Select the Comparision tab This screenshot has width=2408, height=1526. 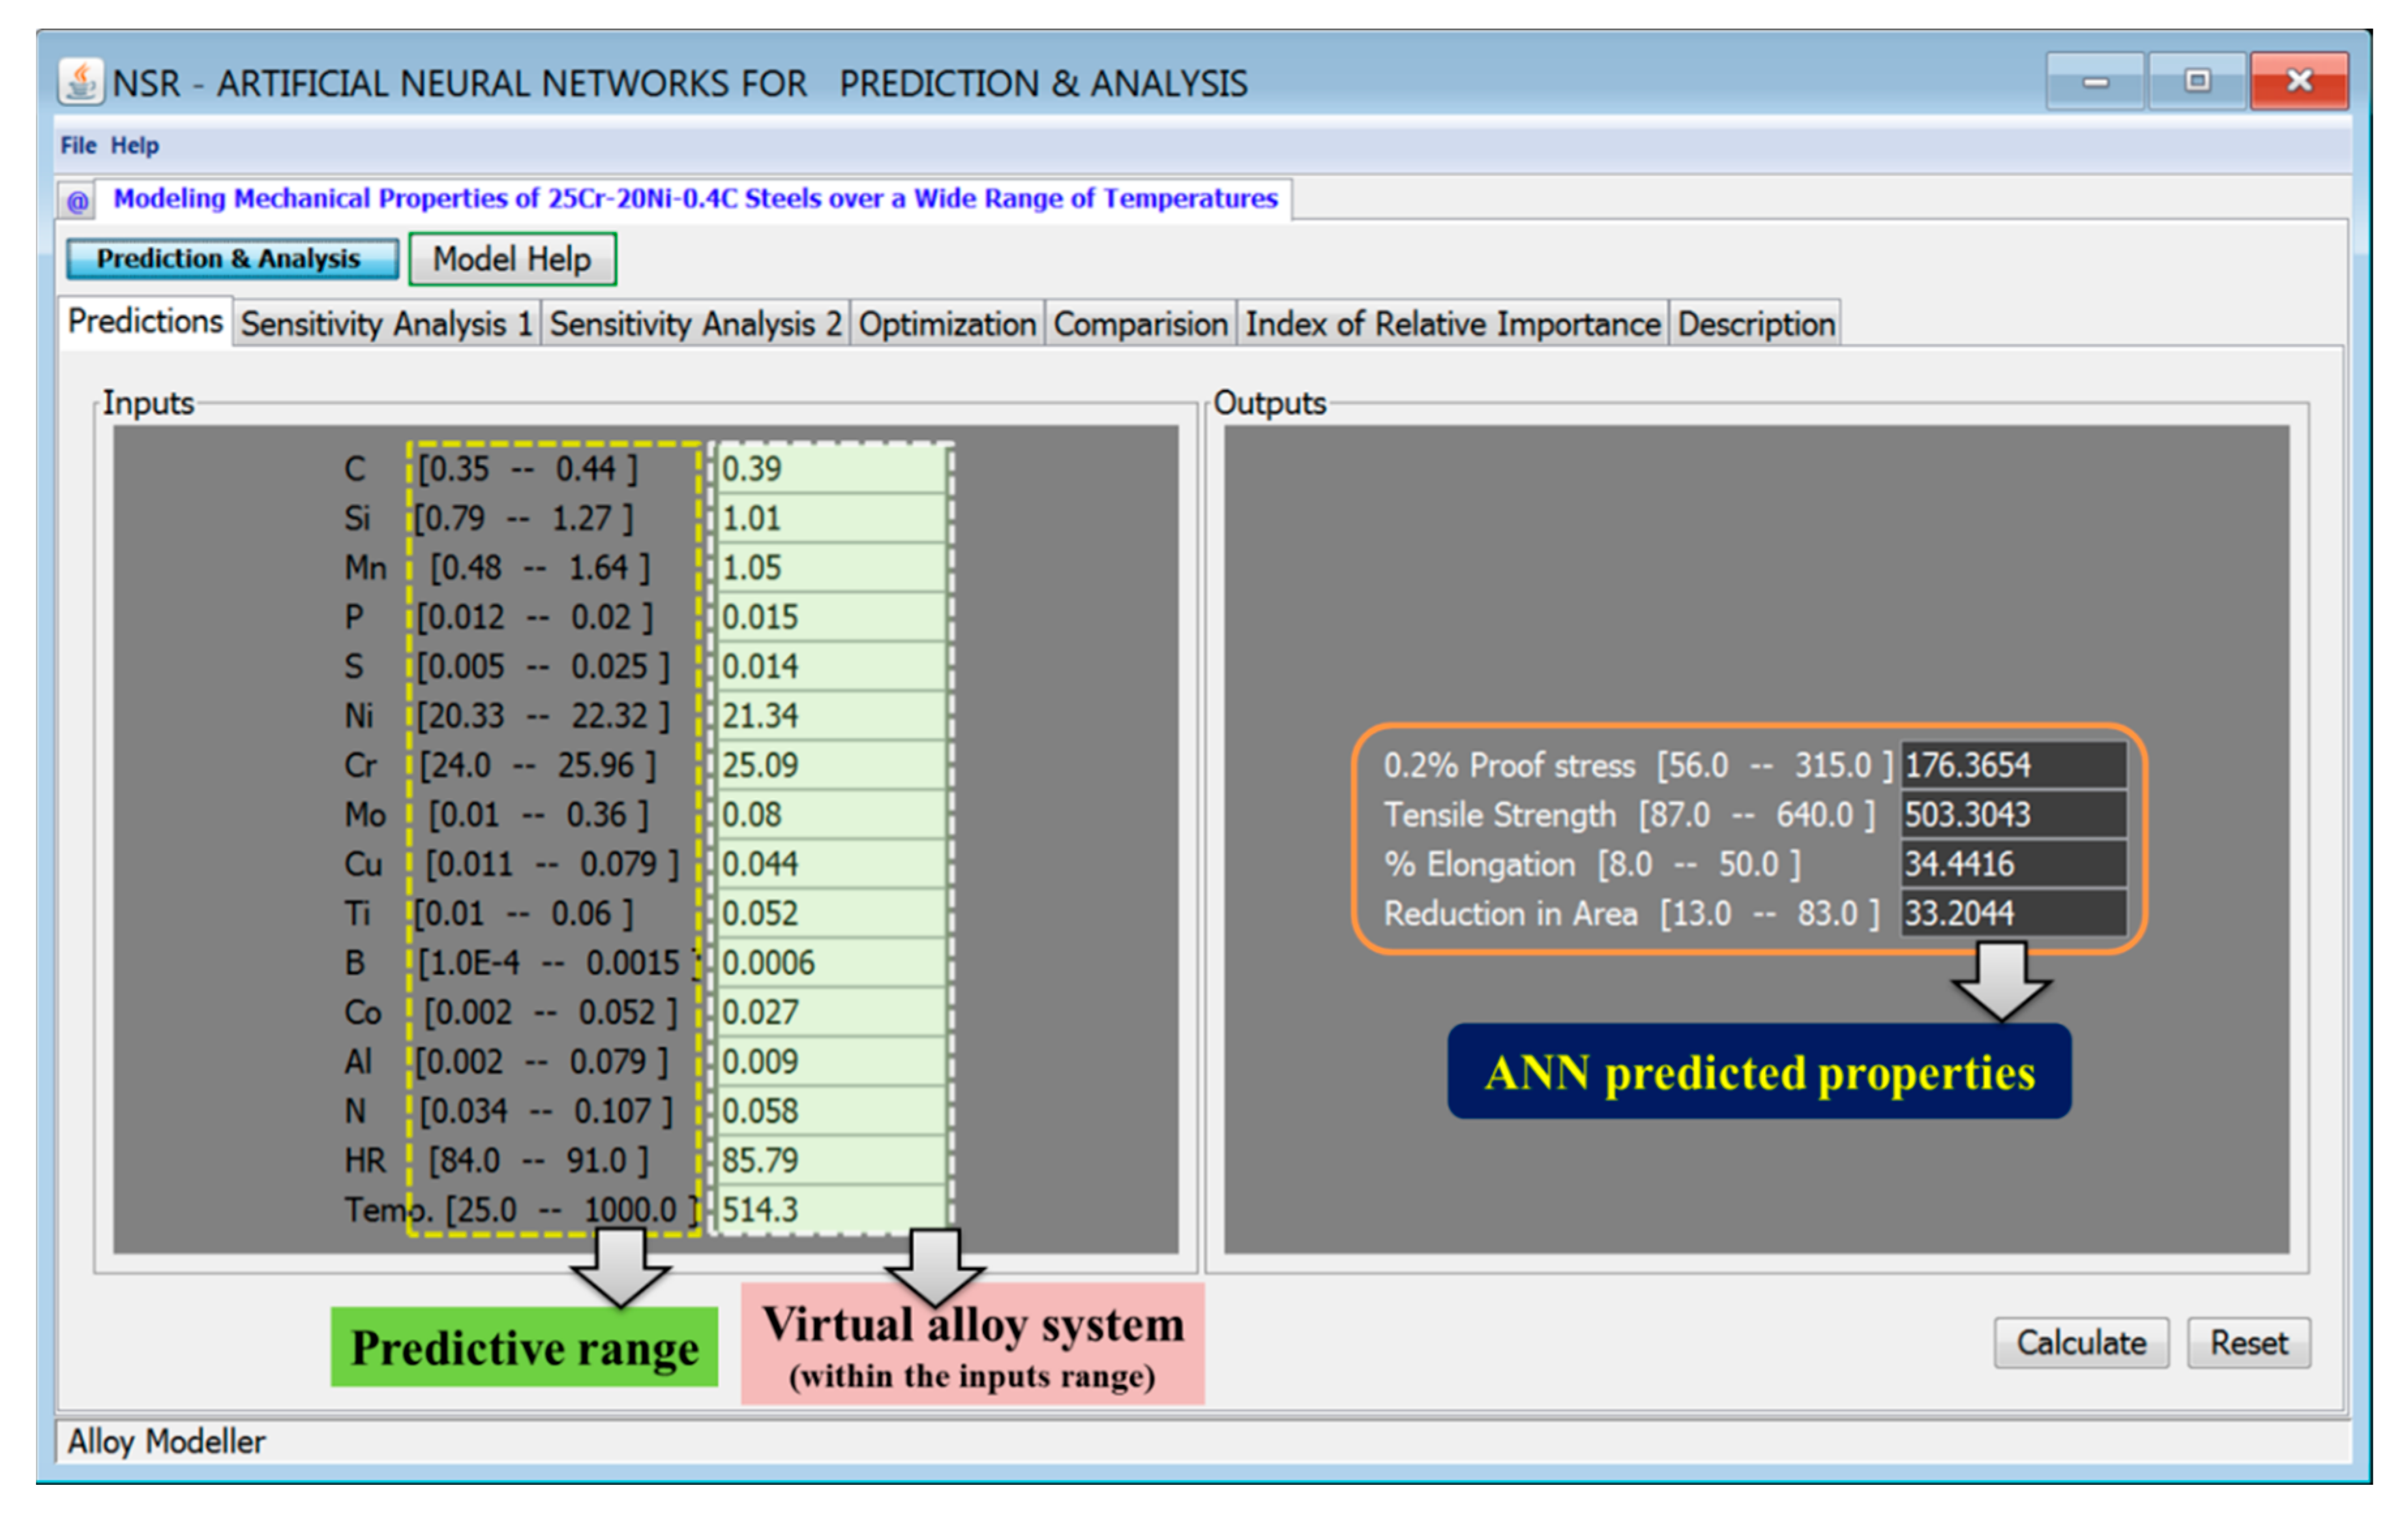[1140, 324]
